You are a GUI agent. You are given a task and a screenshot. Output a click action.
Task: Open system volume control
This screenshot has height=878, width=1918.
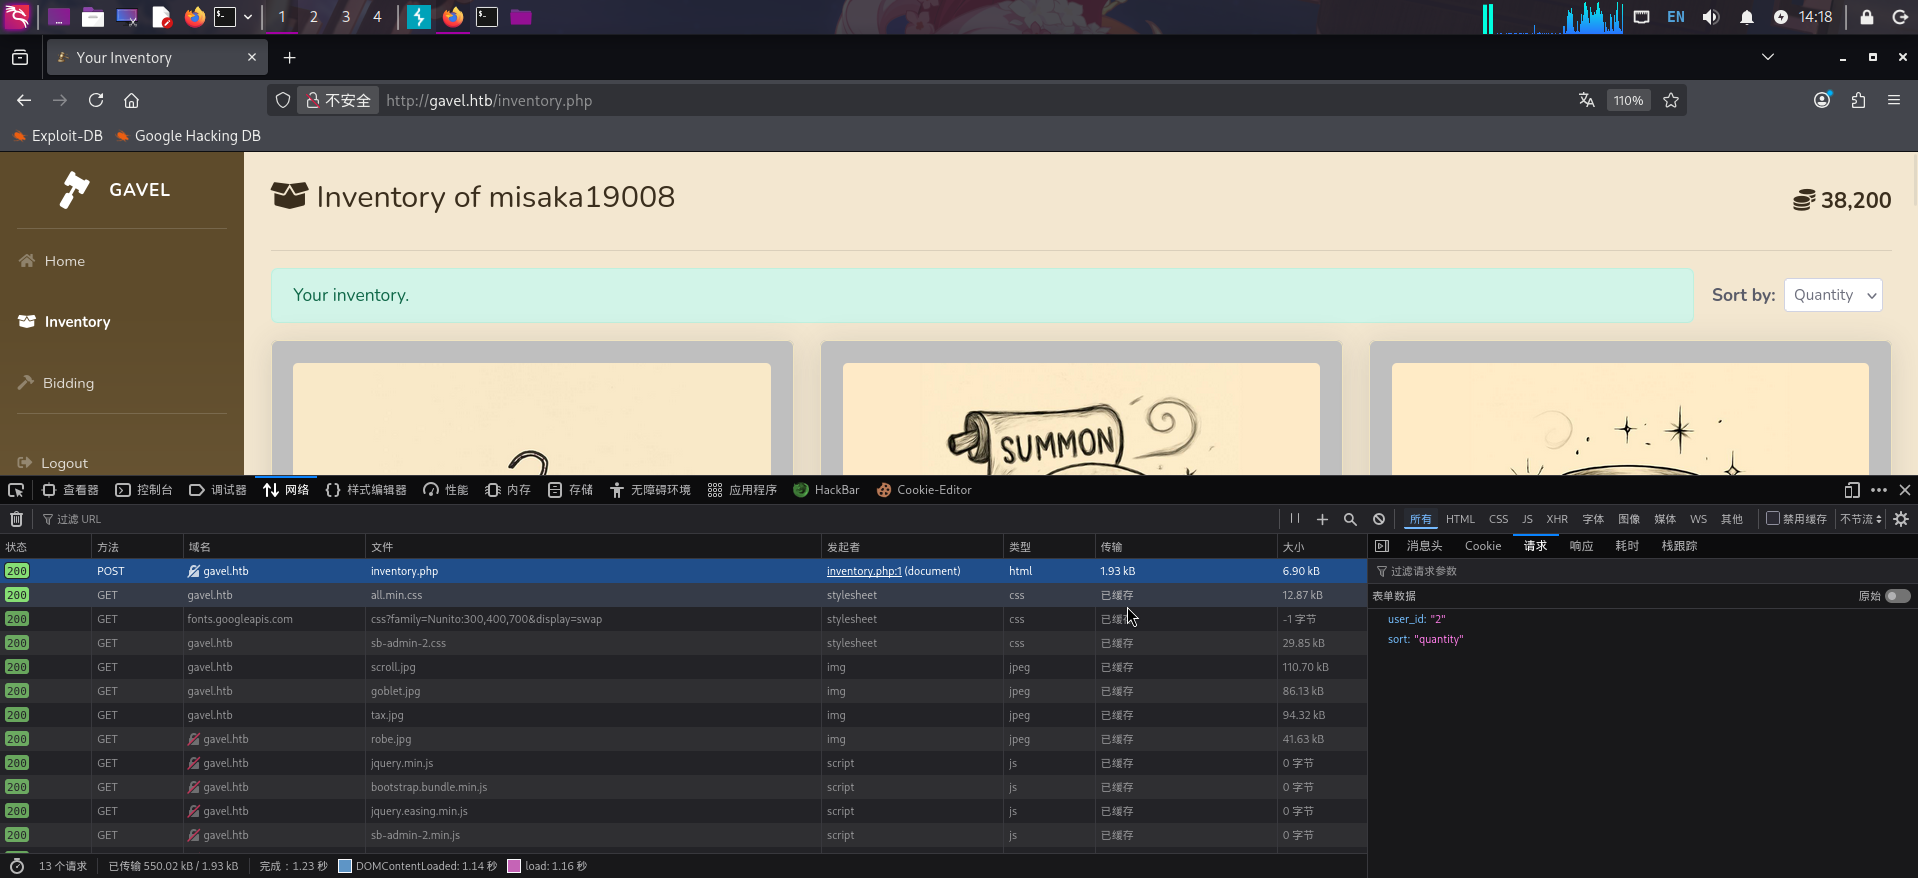click(1711, 17)
